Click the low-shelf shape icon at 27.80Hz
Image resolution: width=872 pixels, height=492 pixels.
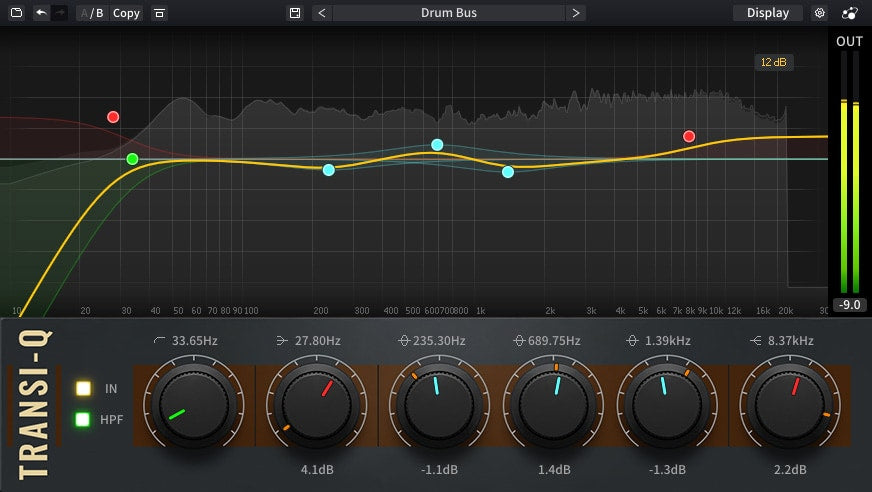pyautogui.click(x=282, y=340)
